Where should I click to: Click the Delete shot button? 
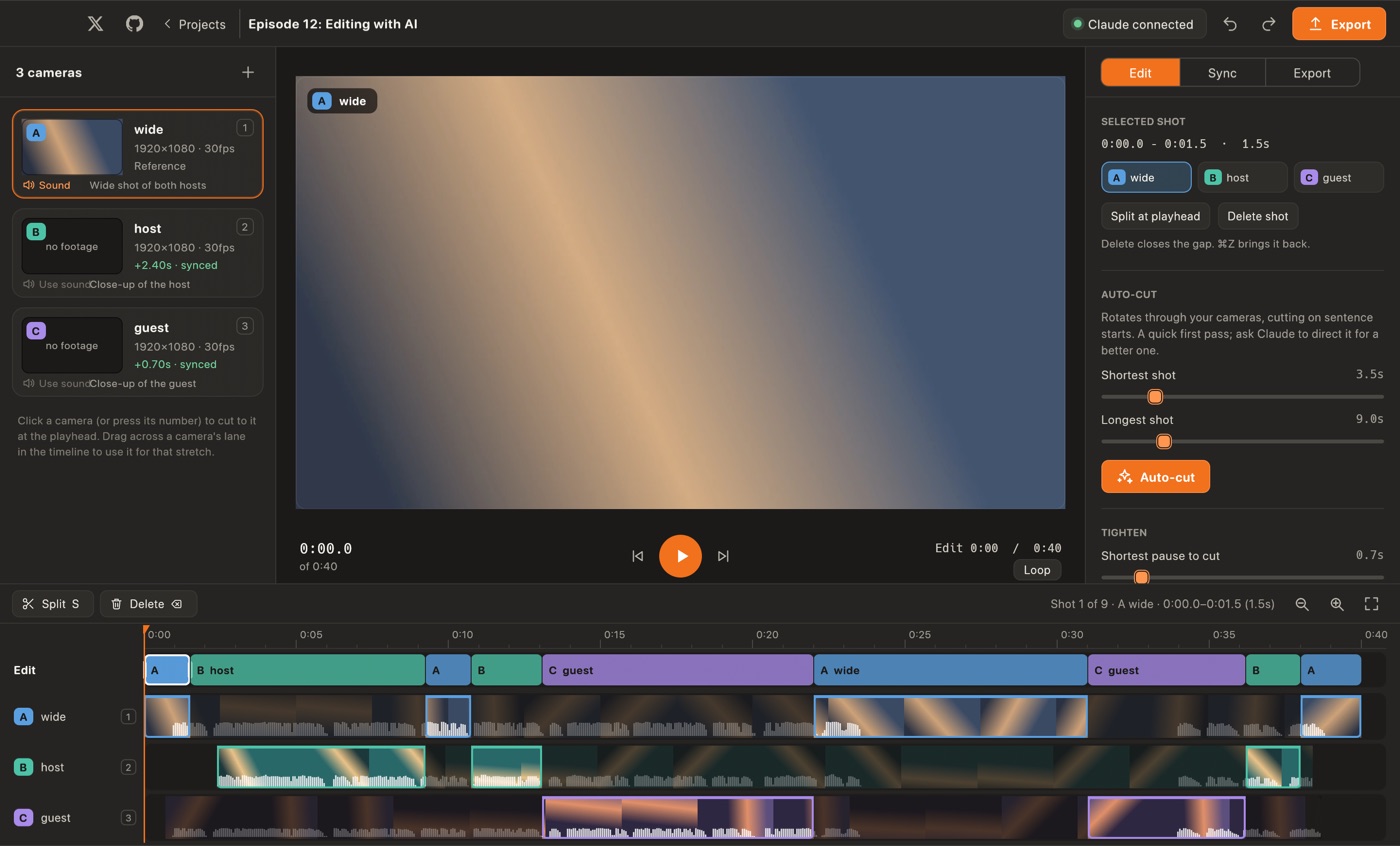pyautogui.click(x=1258, y=216)
